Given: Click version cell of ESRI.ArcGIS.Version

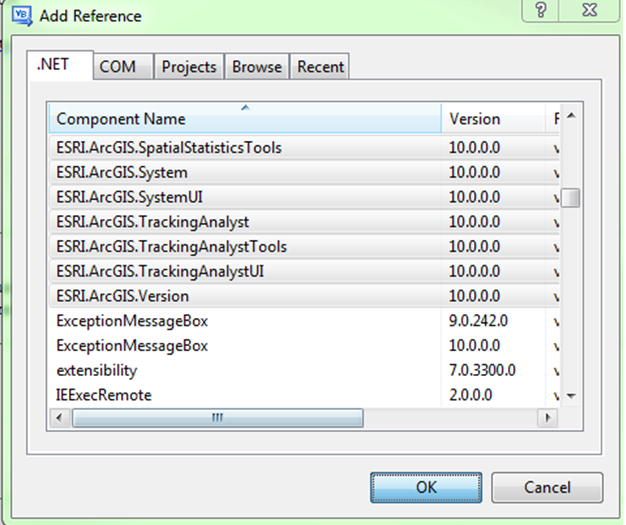Looking at the screenshot, I should click(474, 296).
